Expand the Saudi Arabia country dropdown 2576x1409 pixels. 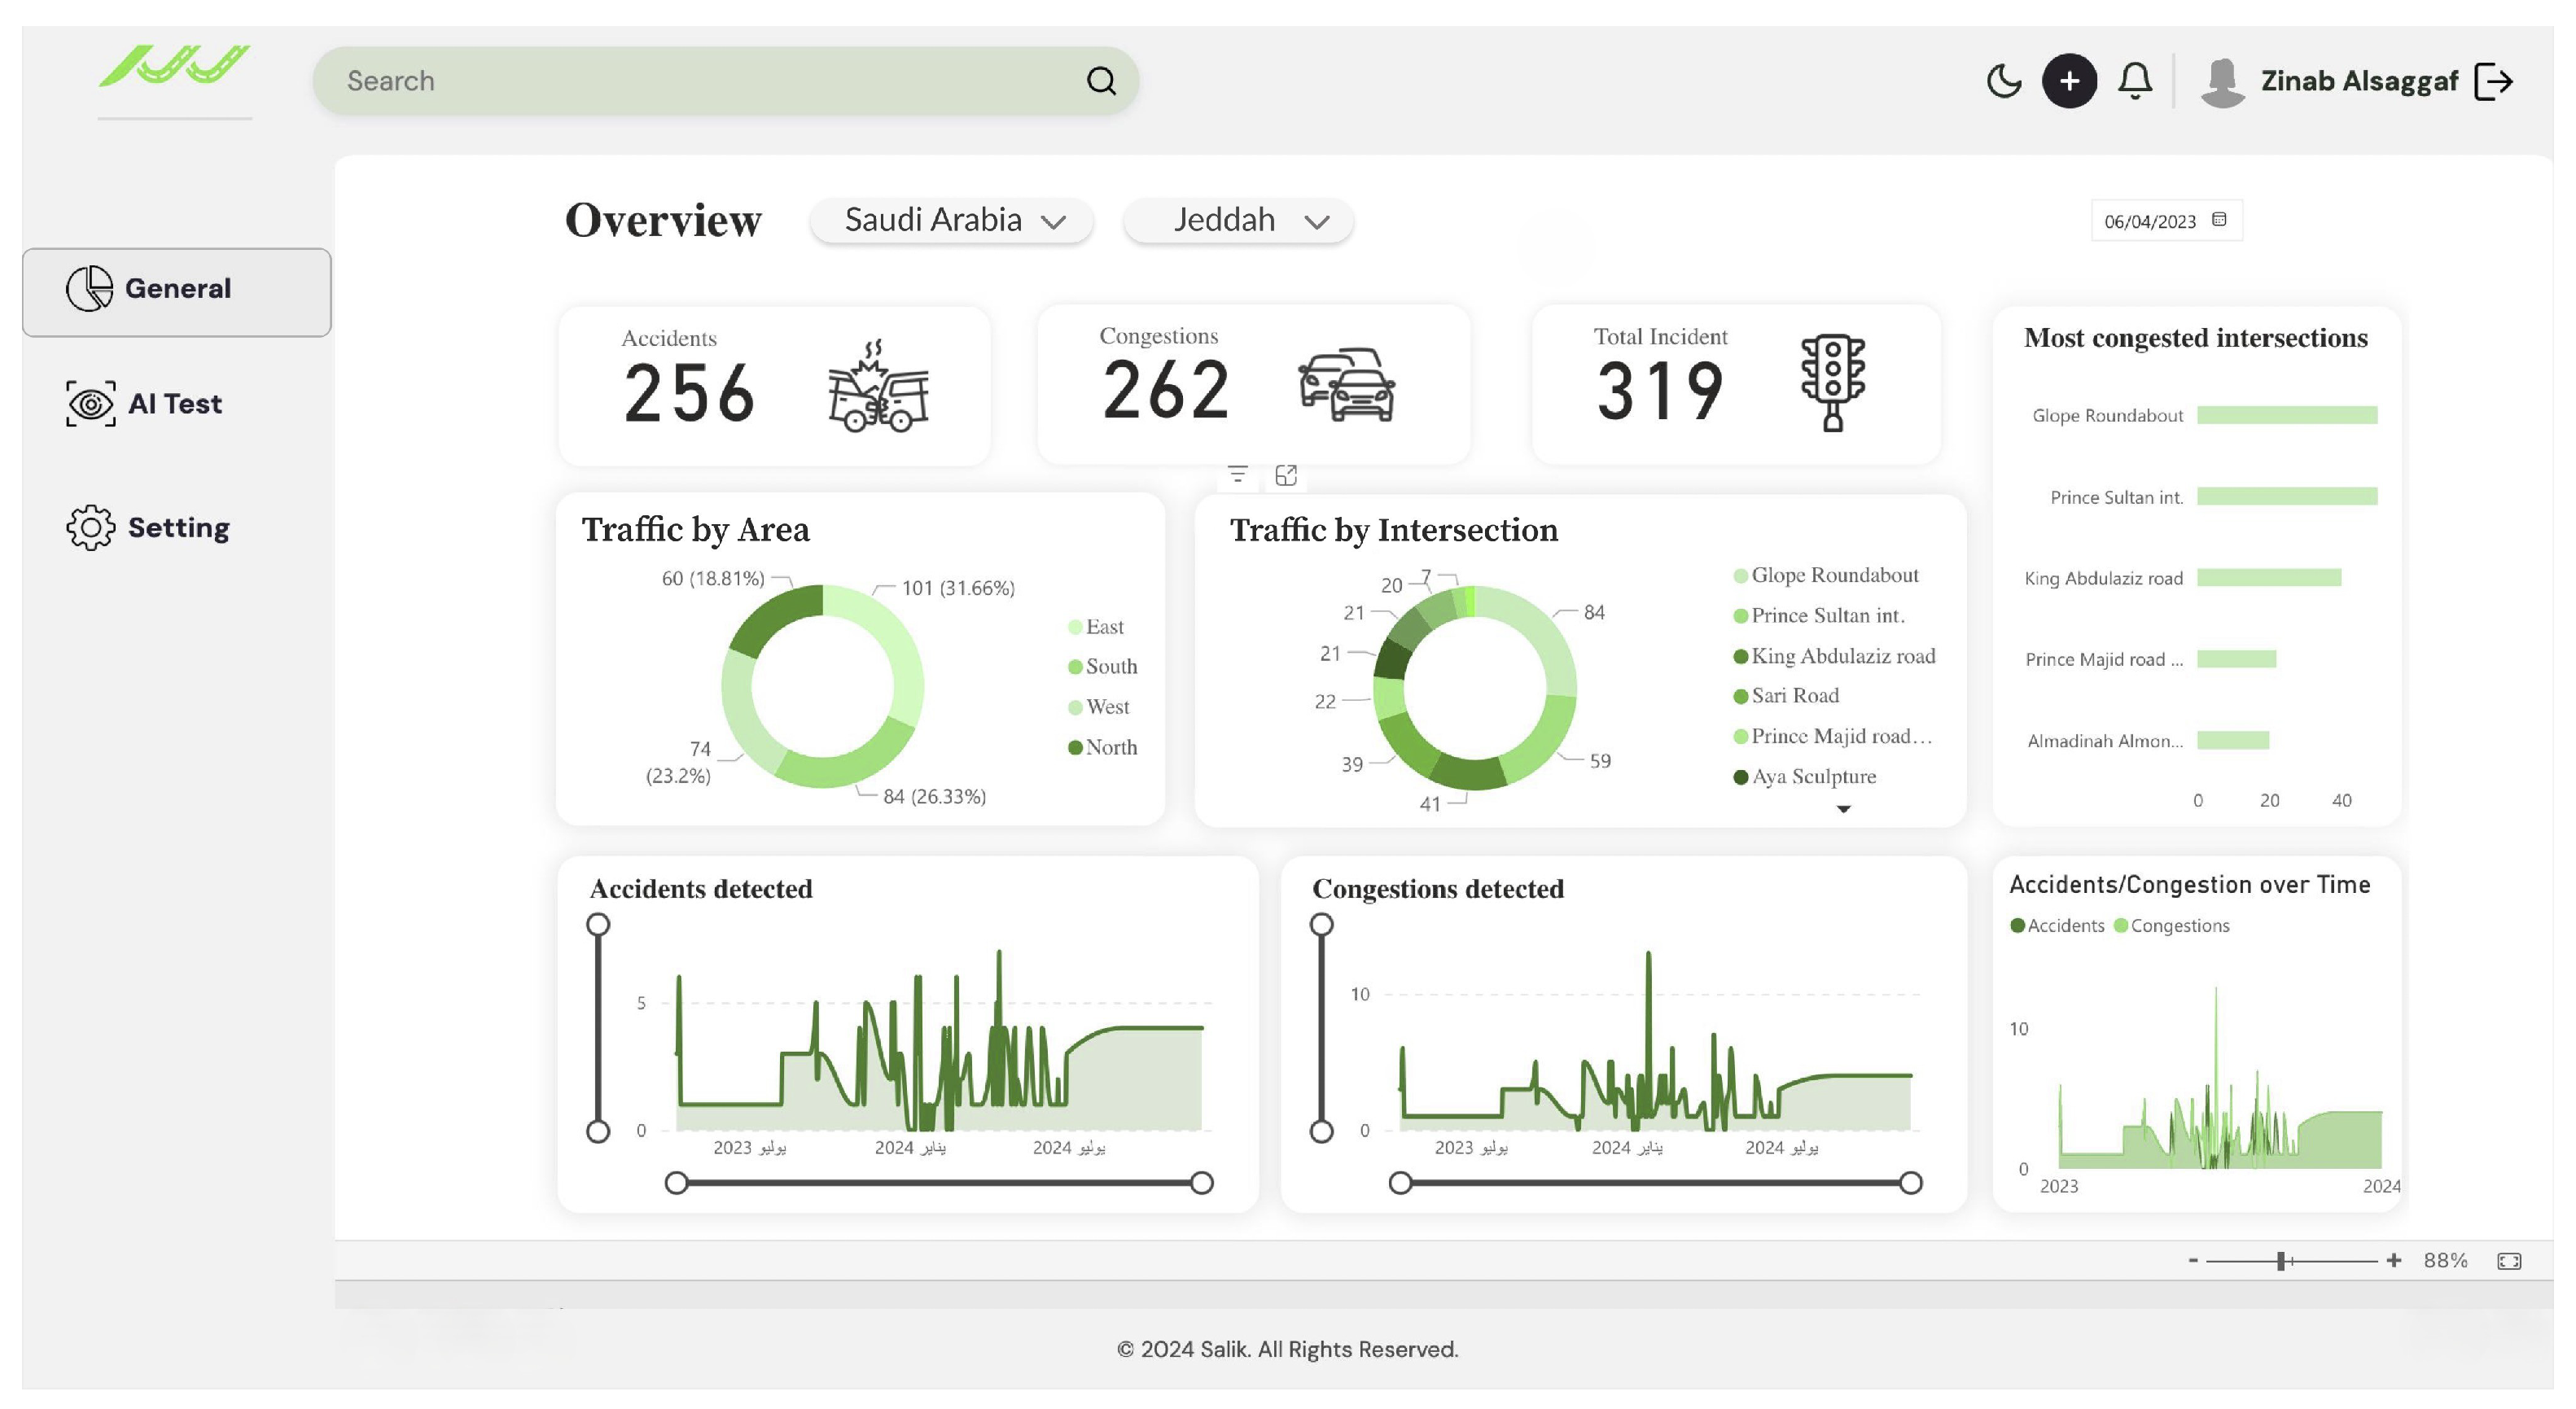pos(951,220)
